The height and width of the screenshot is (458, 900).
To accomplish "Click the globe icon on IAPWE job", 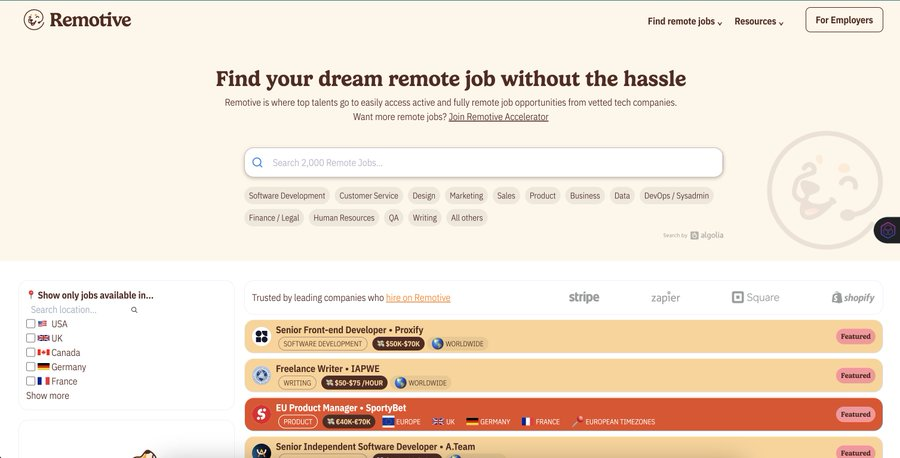I will point(400,383).
